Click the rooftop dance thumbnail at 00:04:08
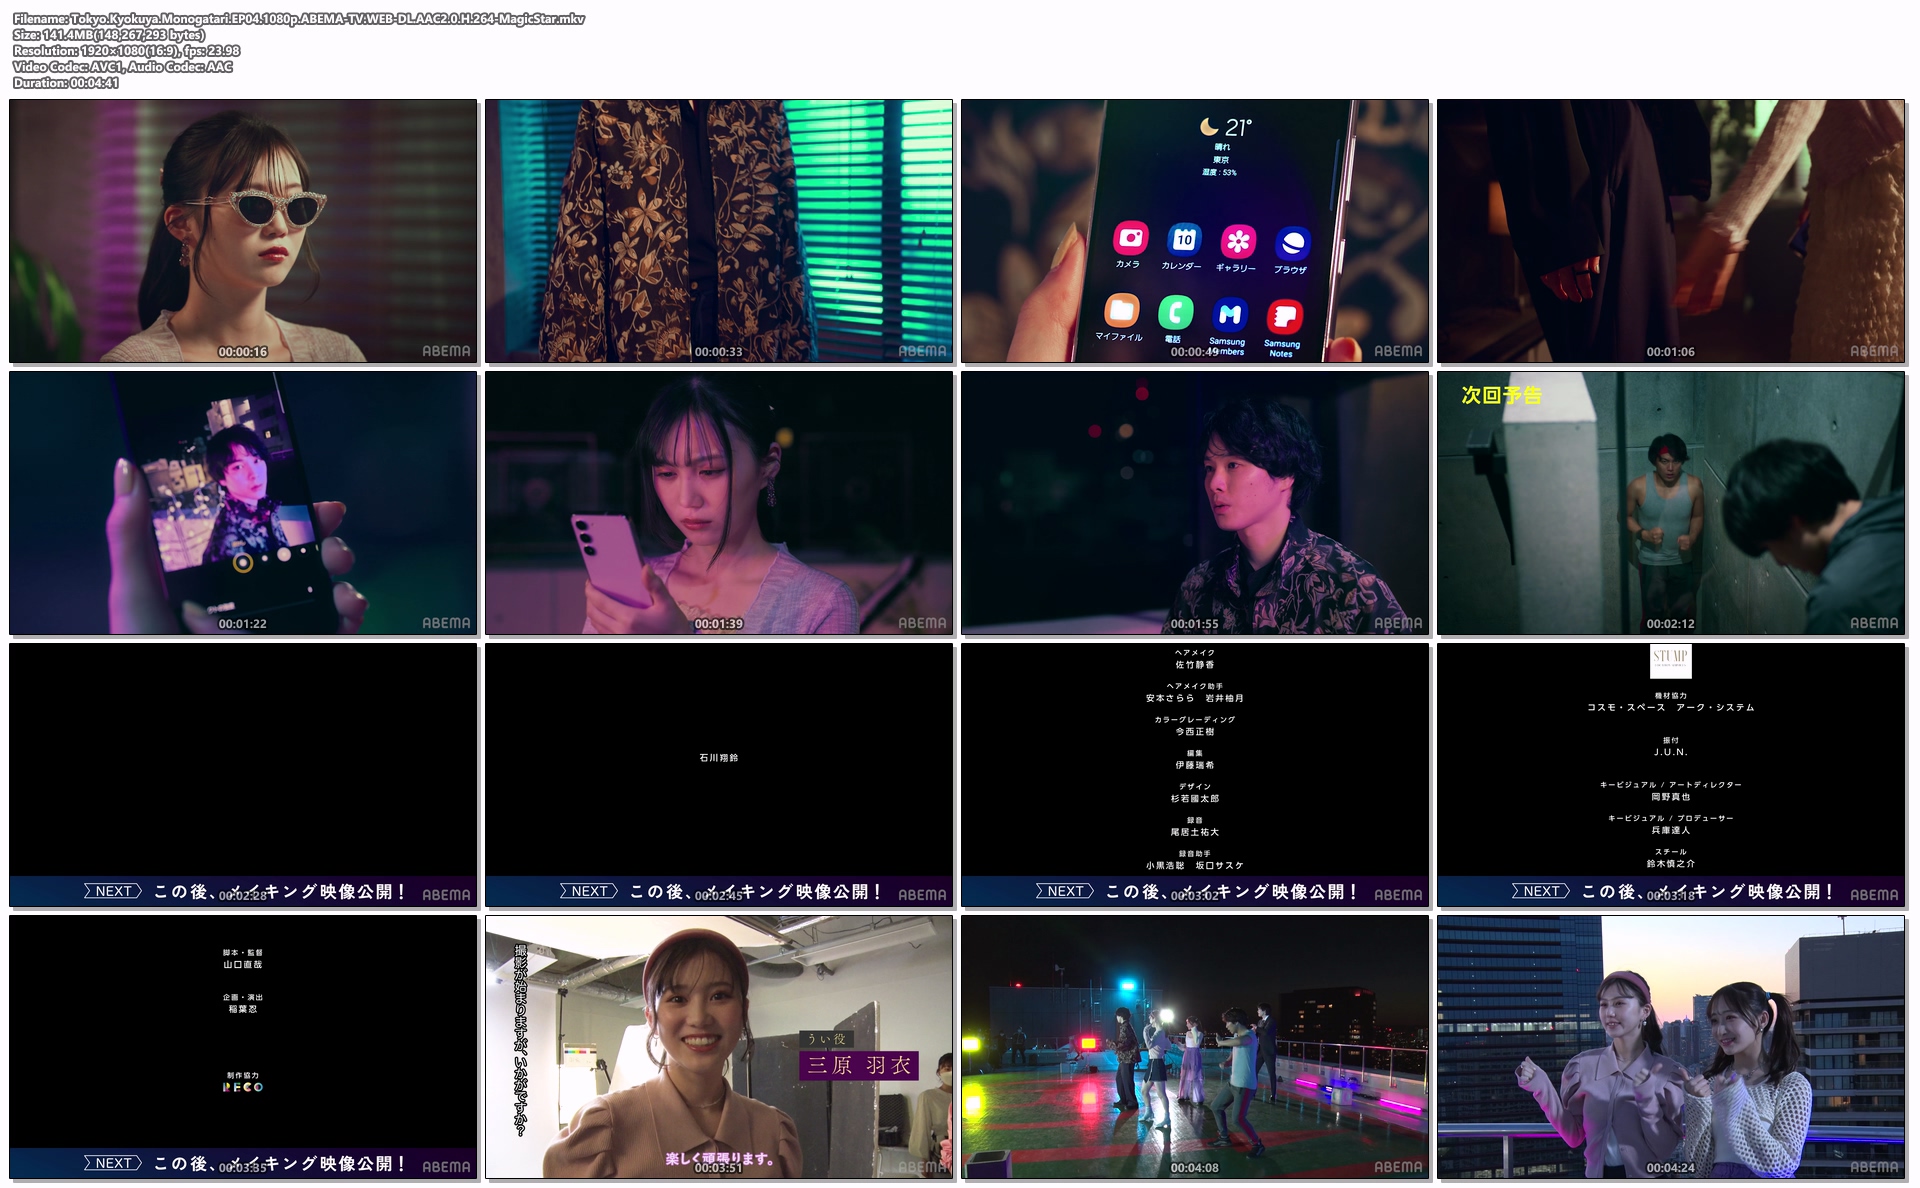Viewport: 1920px width, 1188px height. [x=1195, y=1046]
